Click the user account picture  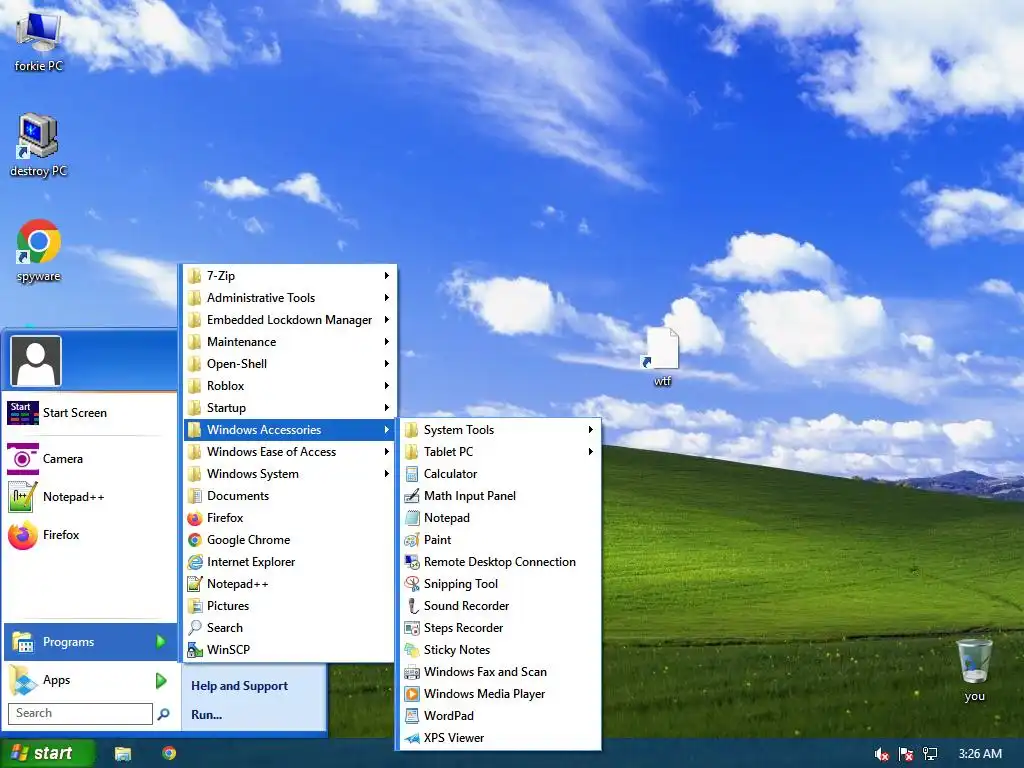click(36, 361)
